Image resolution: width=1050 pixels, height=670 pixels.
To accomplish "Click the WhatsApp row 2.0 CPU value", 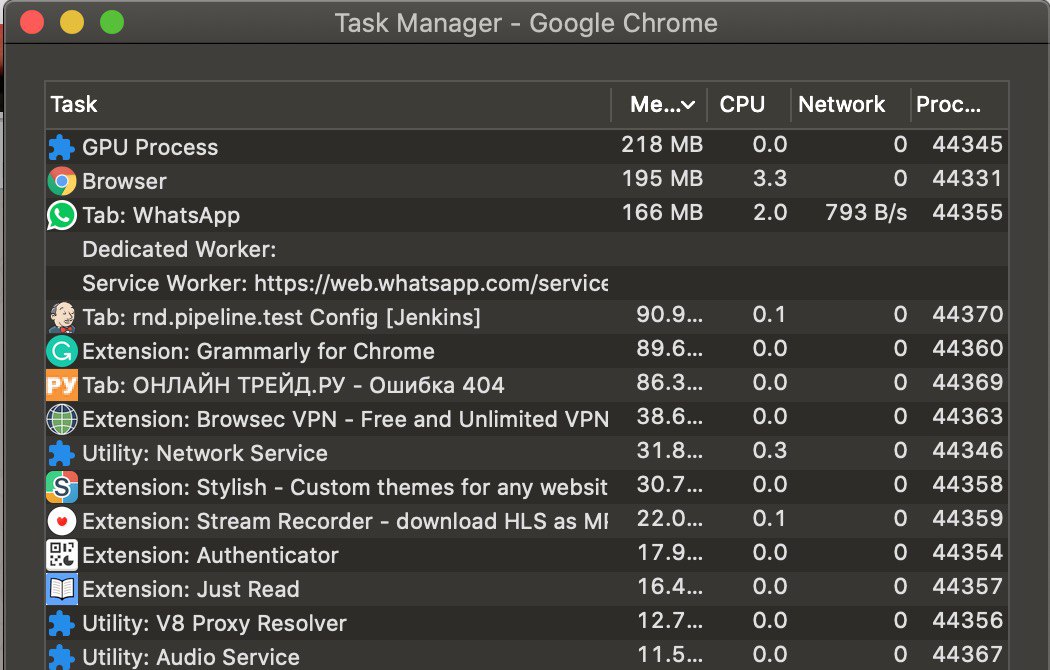I will [x=769, y=213].
